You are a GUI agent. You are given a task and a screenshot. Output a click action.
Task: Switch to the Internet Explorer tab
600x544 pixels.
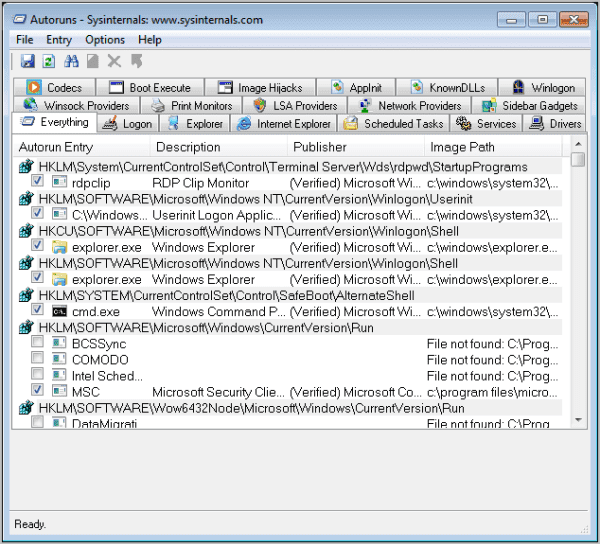tap(284, 124)
